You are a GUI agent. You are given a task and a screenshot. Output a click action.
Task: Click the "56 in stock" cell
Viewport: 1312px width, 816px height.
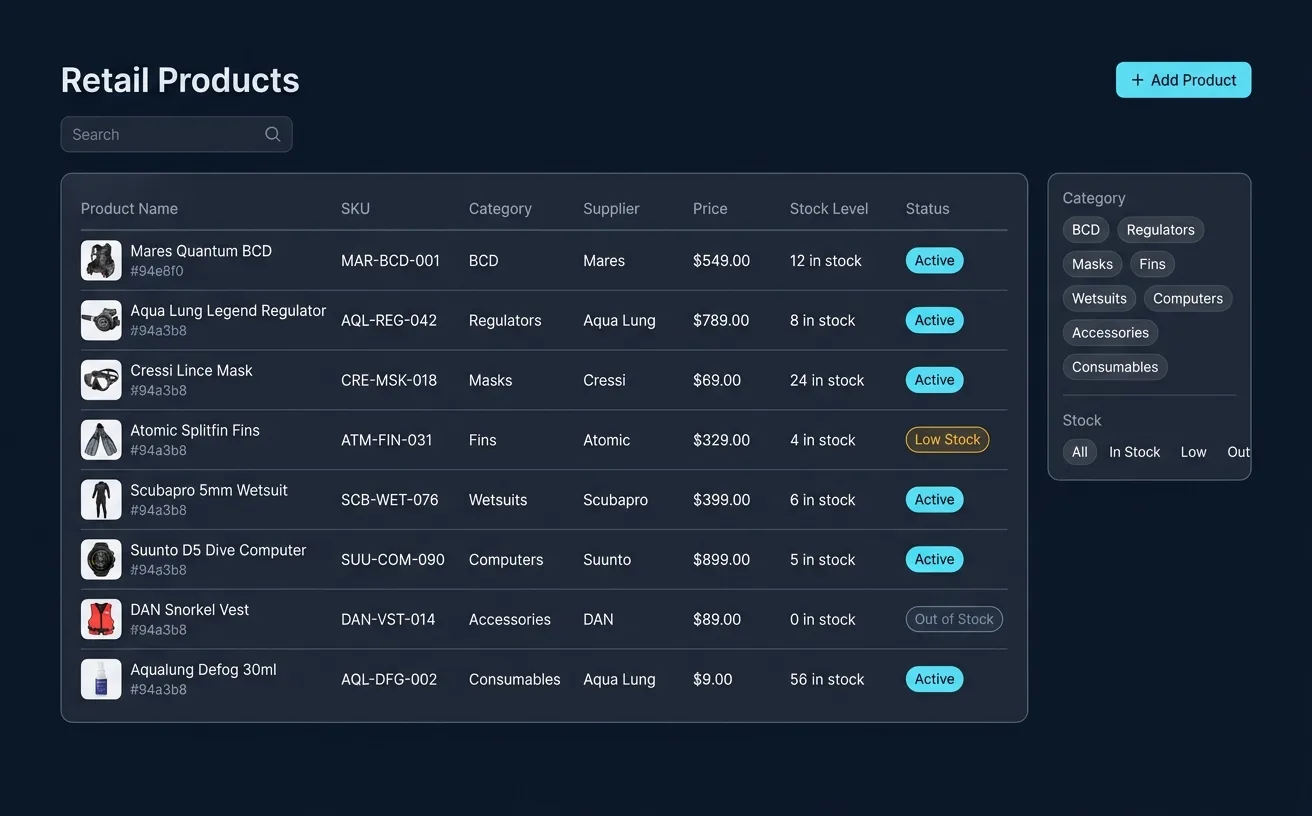pos(827,680)
